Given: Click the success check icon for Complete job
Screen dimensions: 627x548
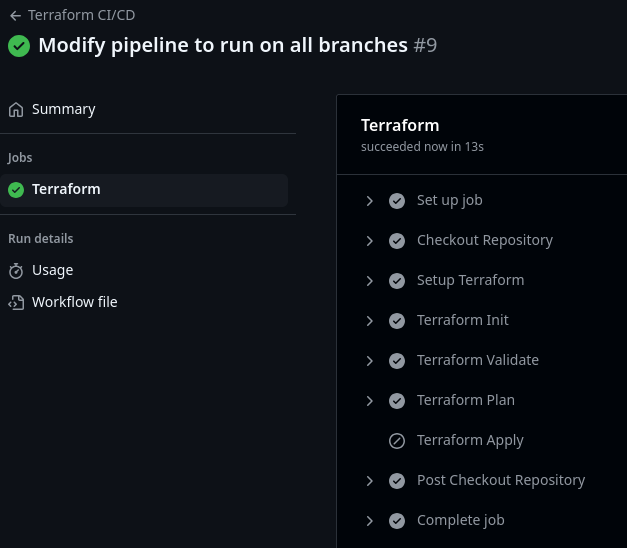Looking at the screenshot, I should tap(397, 521).
